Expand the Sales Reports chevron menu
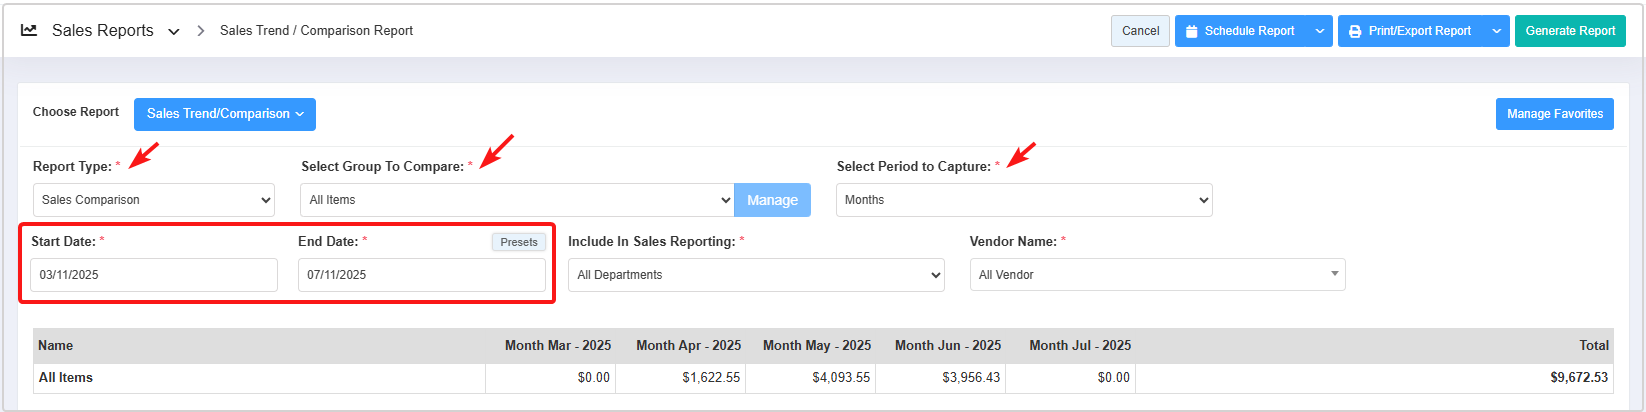 (x=174, y=32)
